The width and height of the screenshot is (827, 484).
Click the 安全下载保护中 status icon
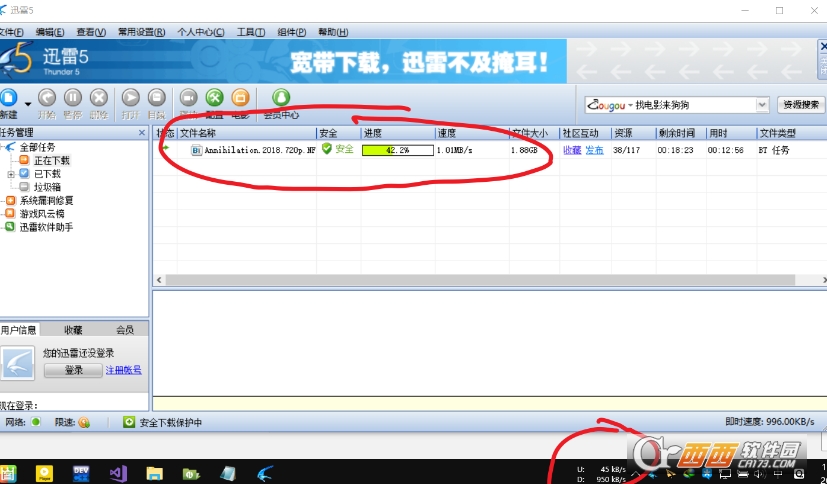pos(129,422)
